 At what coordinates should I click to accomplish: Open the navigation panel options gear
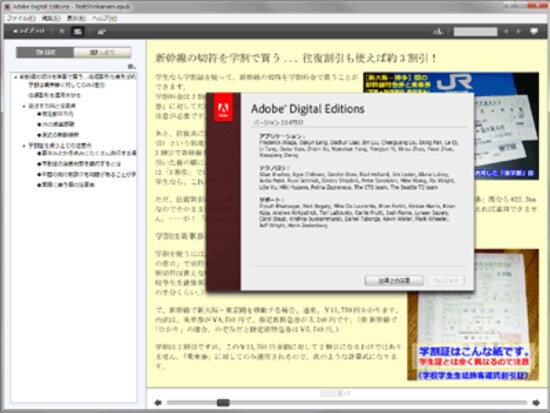coord(131,66)
